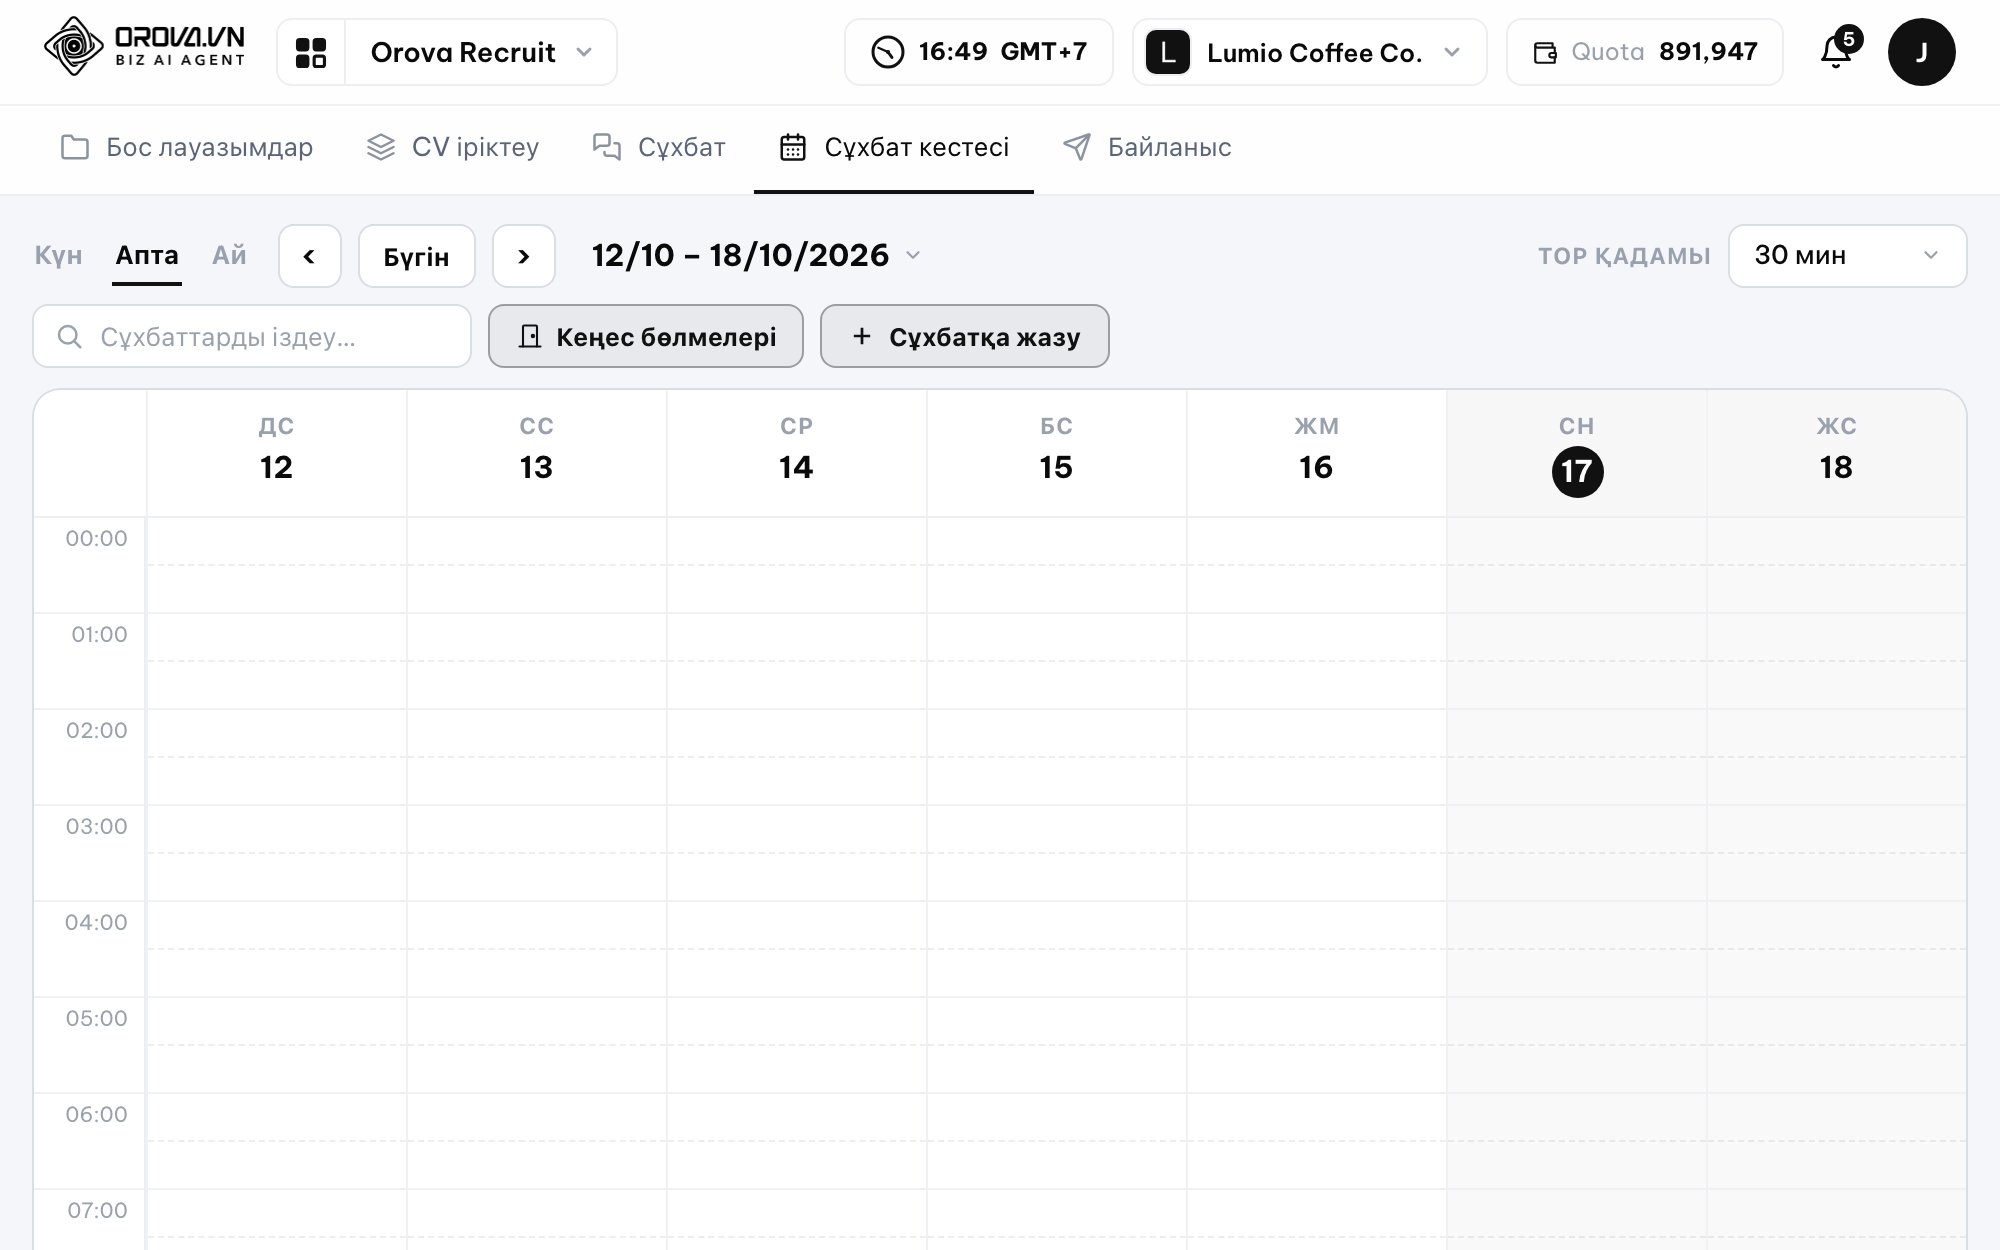The height and width of the screenshot is (1250, 2000).
Task: Open the 30 мин grid step dropdown
Action: tap(1847, 256)
